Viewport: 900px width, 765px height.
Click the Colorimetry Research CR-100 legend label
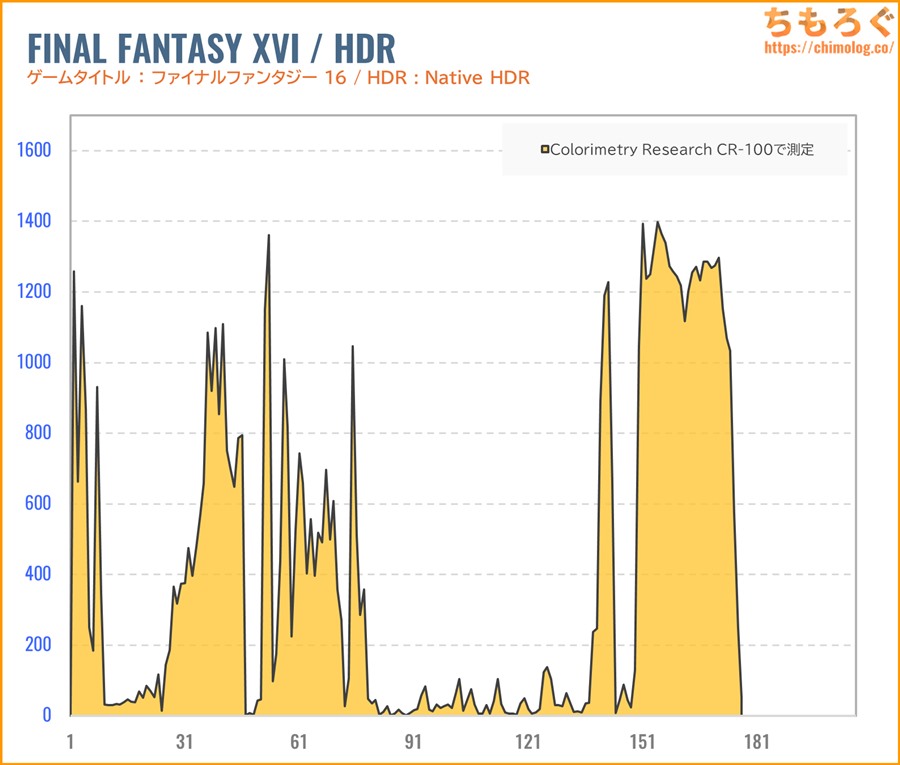pos(682,150)
